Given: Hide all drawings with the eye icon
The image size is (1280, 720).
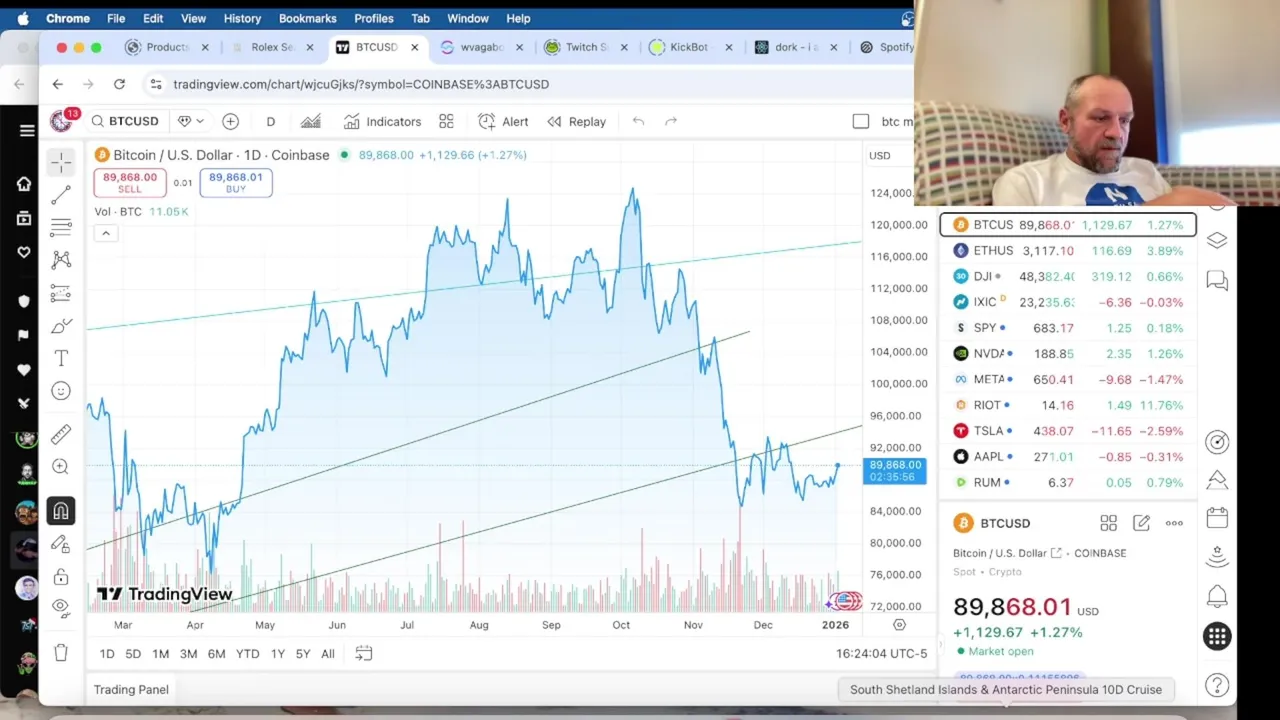Looking at the screenshot, I should pos(61,608).
